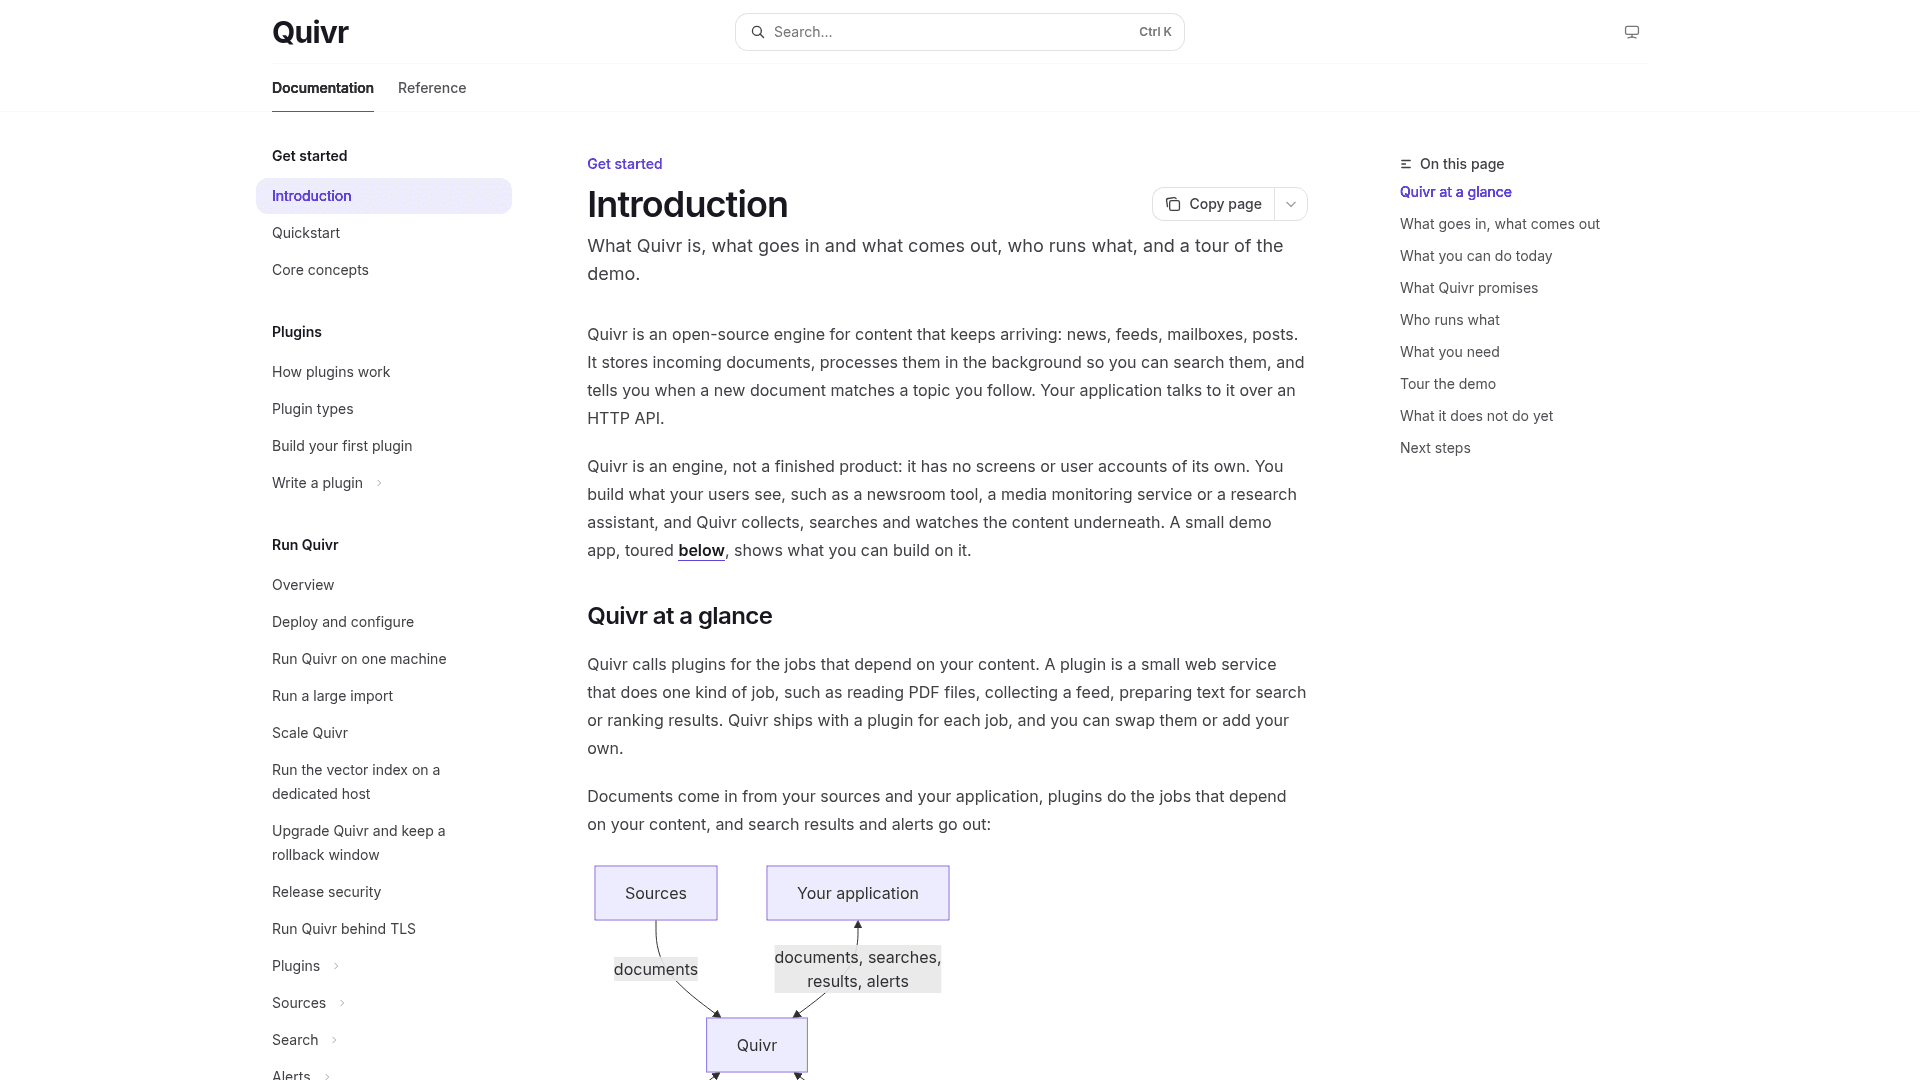
Task: Click the On this page list icon
Action: [1406, 164]
